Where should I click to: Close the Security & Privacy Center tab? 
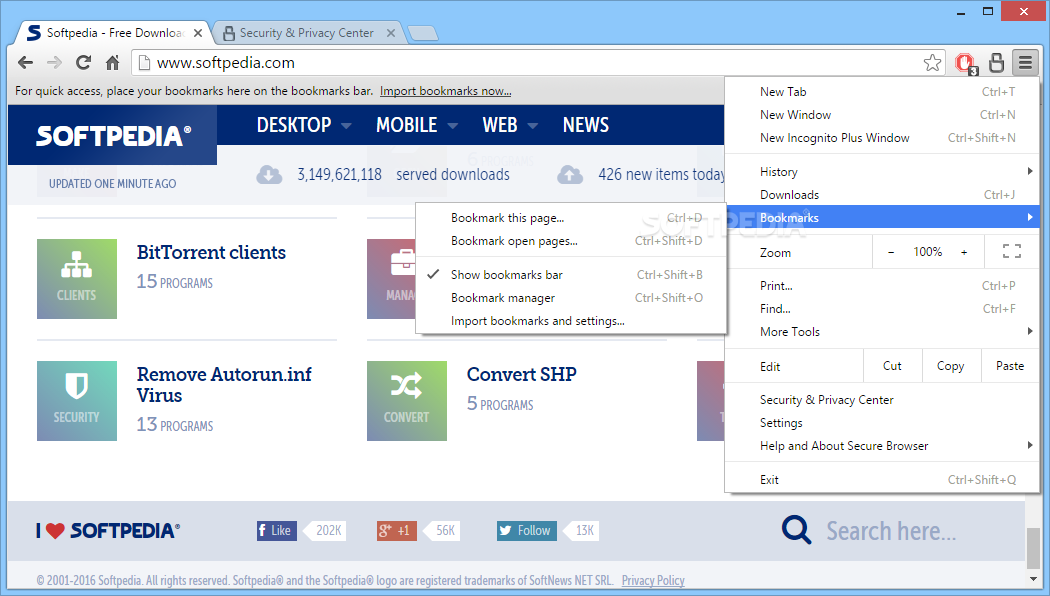(x=391, y=33)
